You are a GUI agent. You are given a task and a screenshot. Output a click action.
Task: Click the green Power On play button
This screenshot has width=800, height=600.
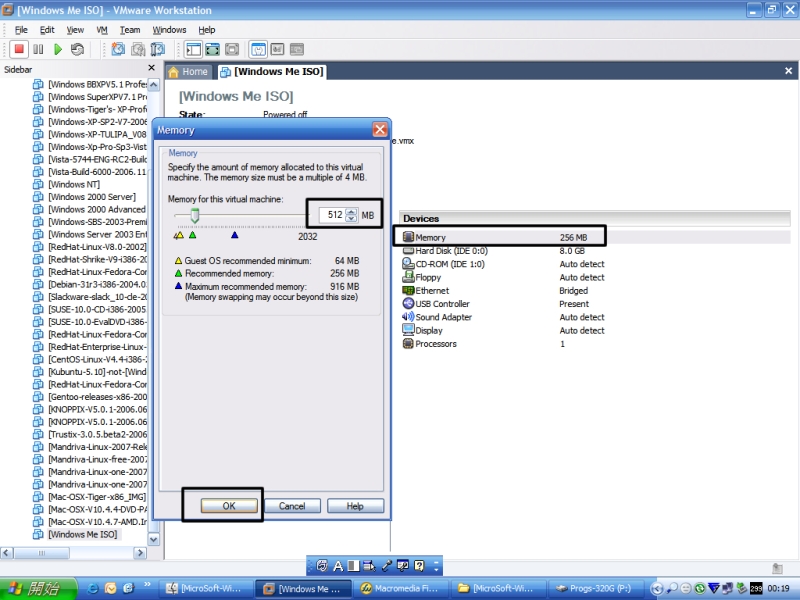pyautogui.click(x=58, y=49)
